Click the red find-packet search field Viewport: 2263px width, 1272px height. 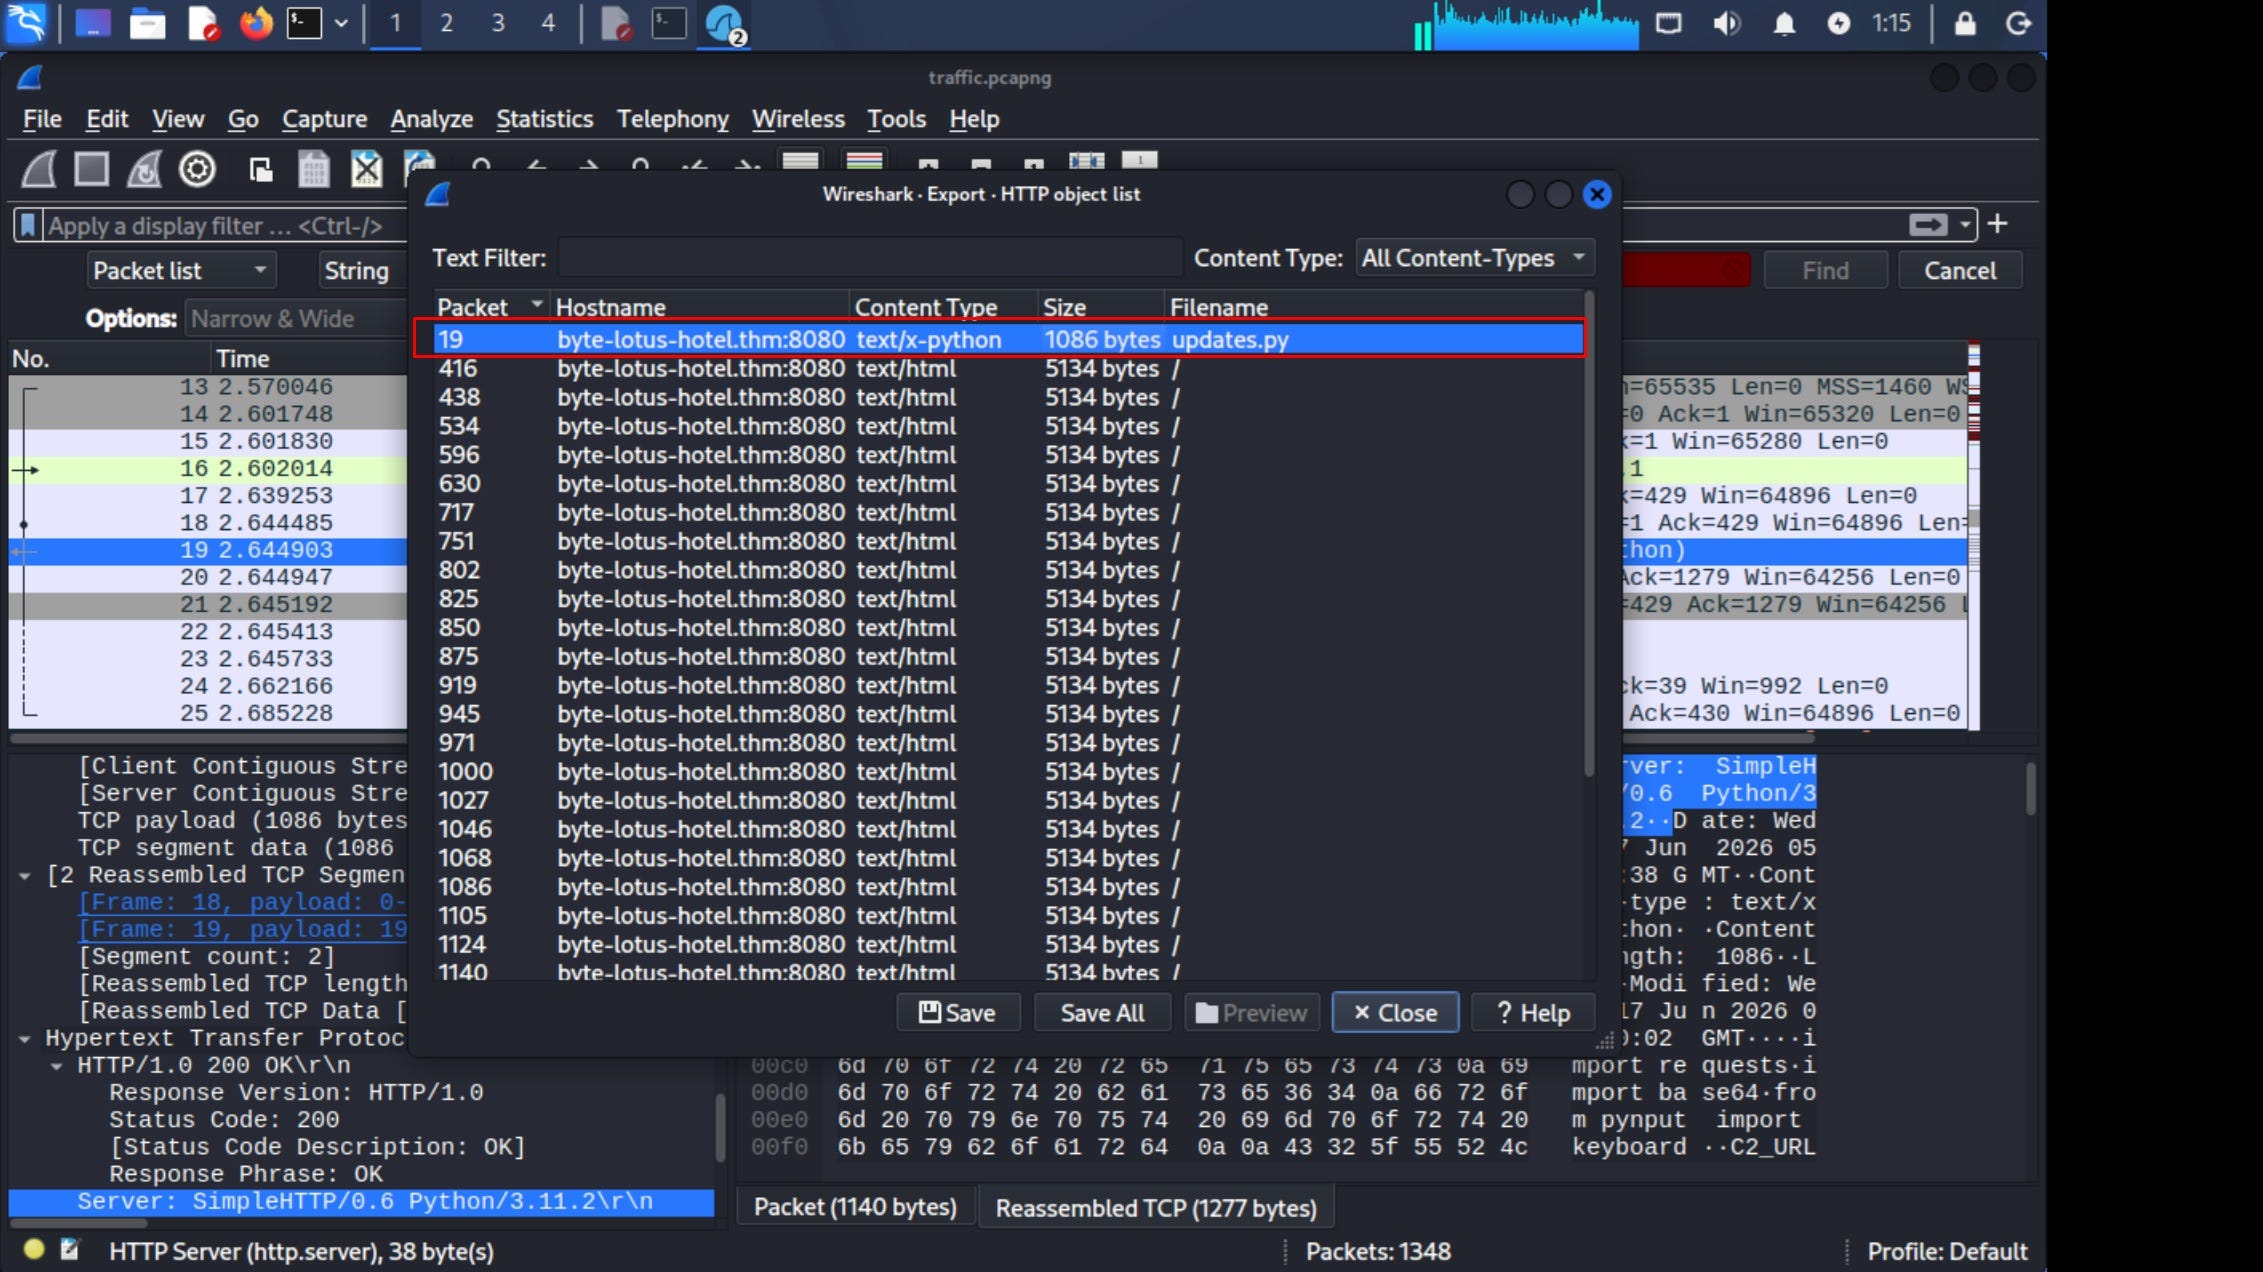point(1686,270)
